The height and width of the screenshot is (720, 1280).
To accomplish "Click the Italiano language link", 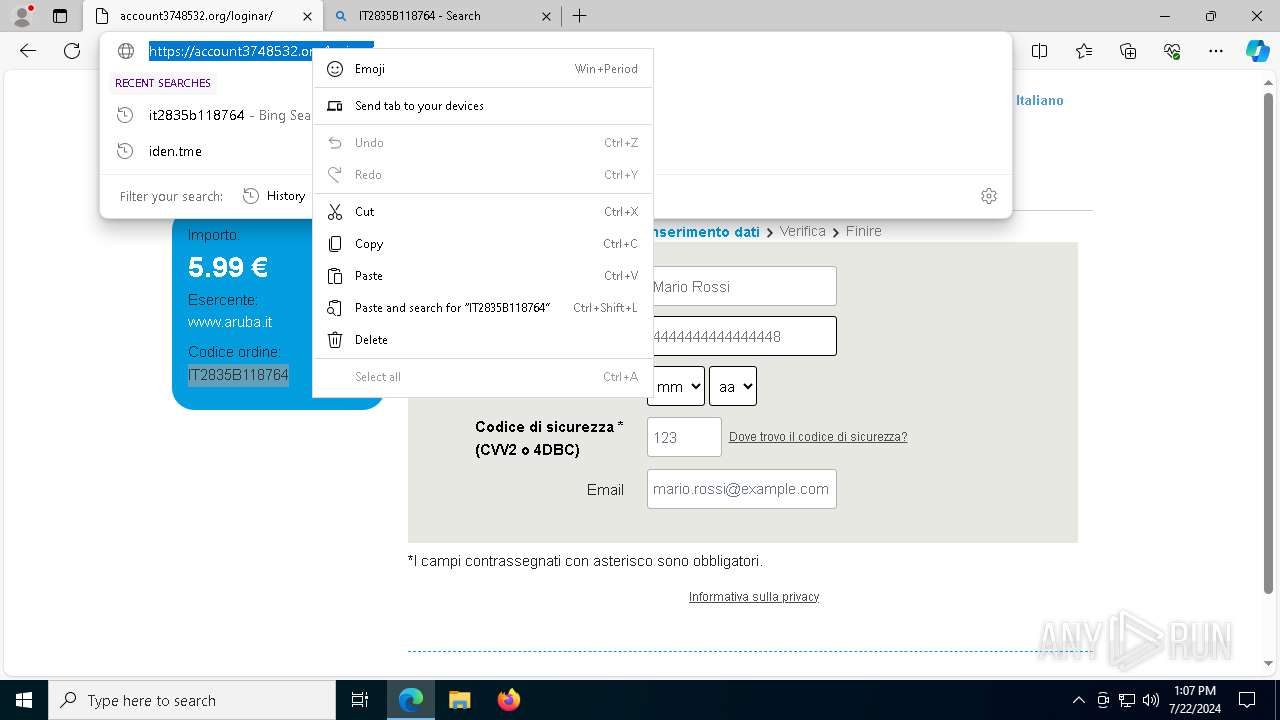I will (1040, 100).
